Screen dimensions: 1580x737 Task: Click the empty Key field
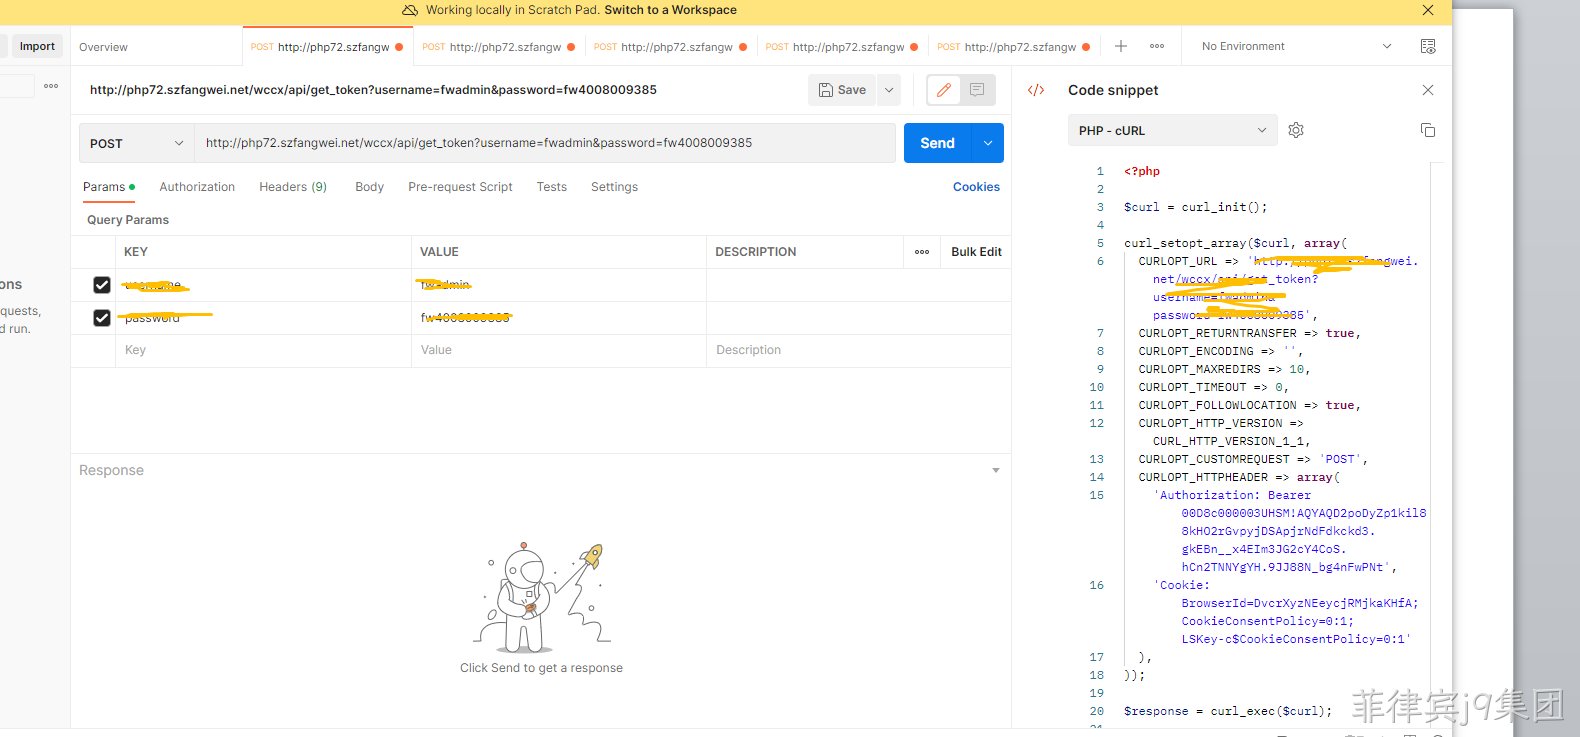tap(263, 350)
